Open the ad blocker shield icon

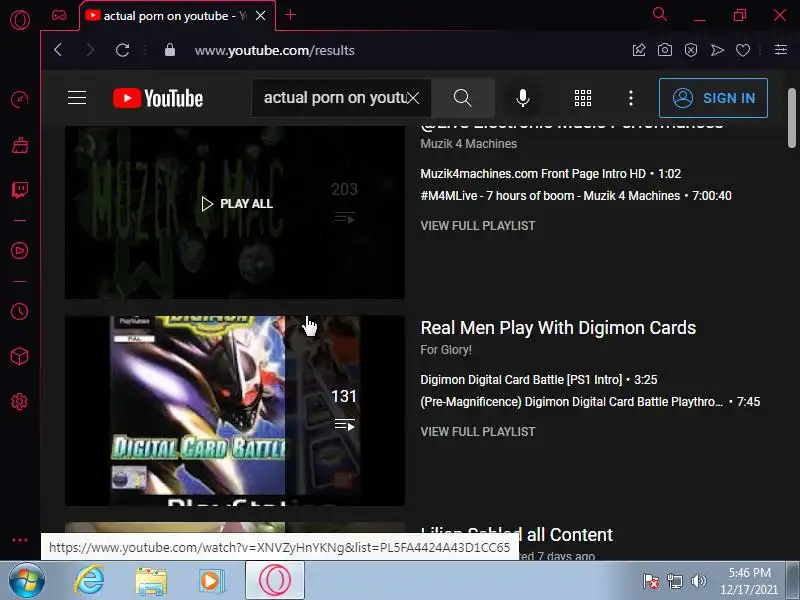pos(691,50)
